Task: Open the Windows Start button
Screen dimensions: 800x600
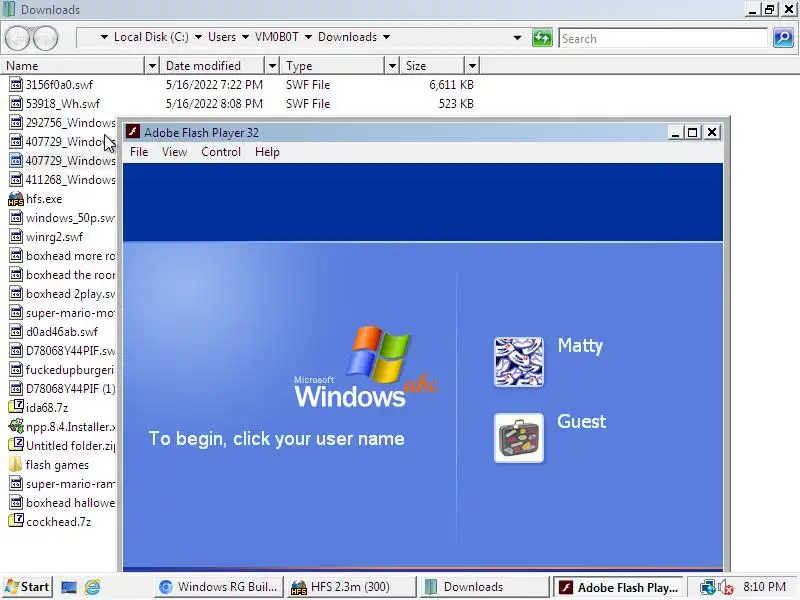Action: 27,587
